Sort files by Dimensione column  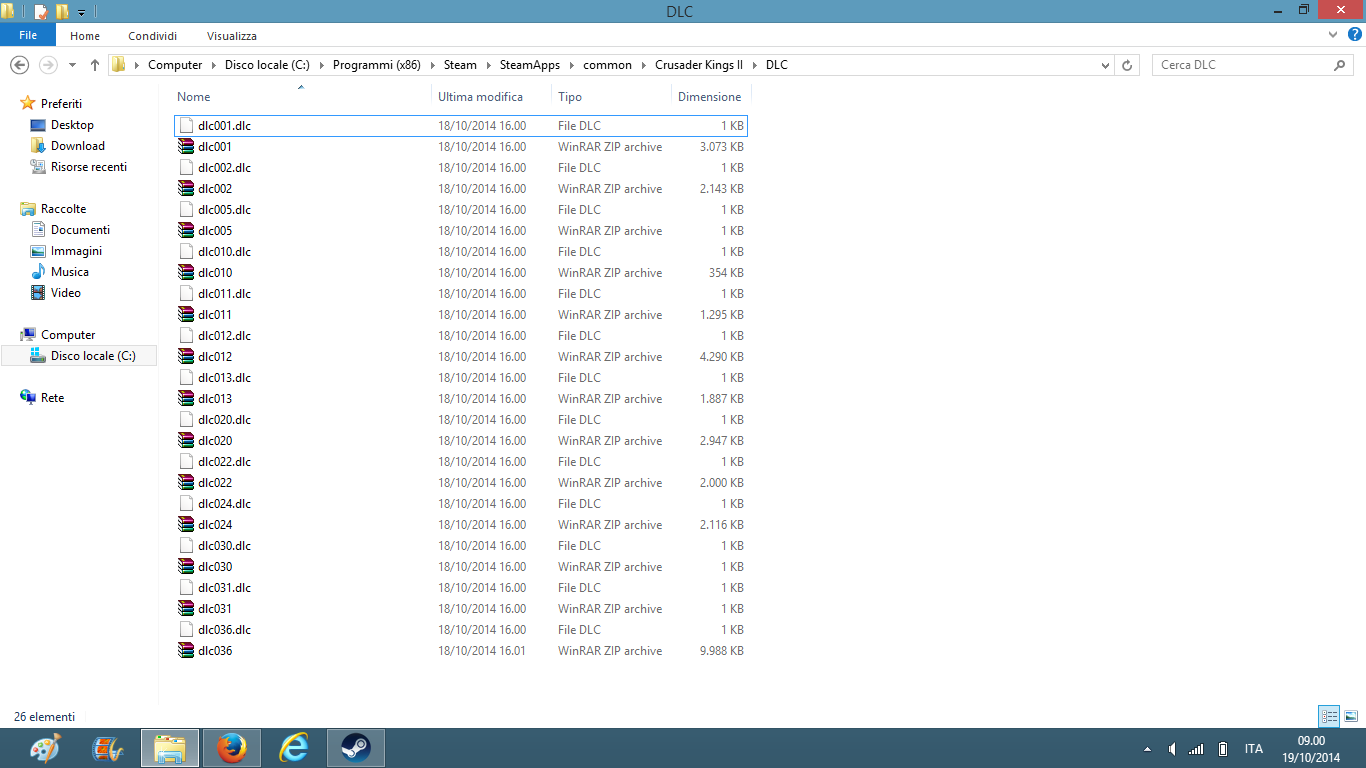tap(709, 97)
